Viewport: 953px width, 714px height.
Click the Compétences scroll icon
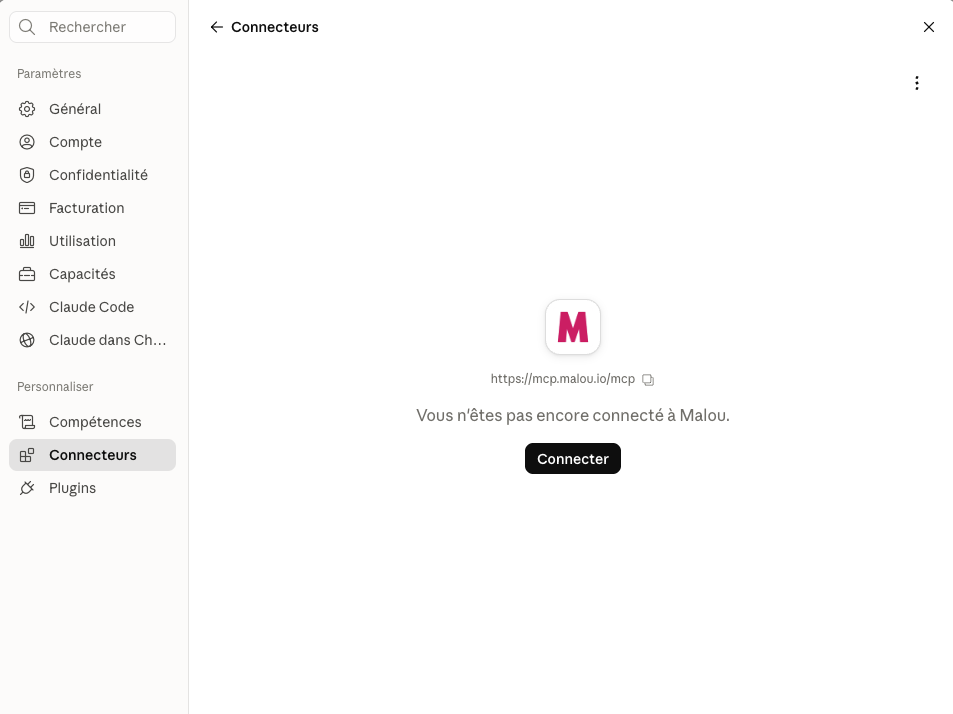[27, 422]
